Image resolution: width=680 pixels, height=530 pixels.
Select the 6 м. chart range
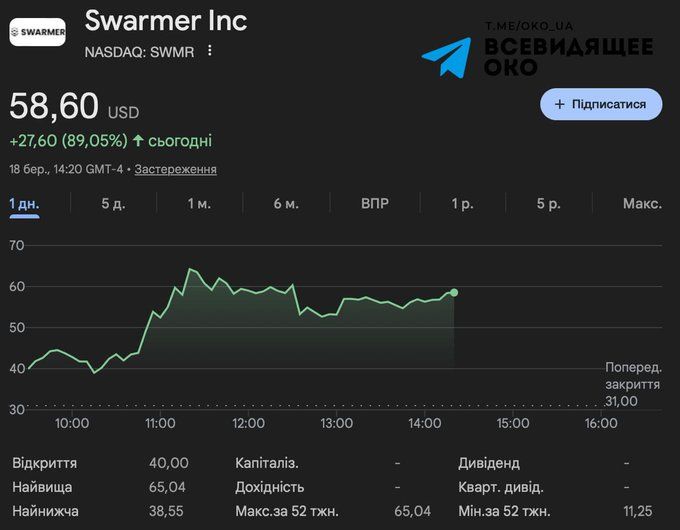click(286, 203)
